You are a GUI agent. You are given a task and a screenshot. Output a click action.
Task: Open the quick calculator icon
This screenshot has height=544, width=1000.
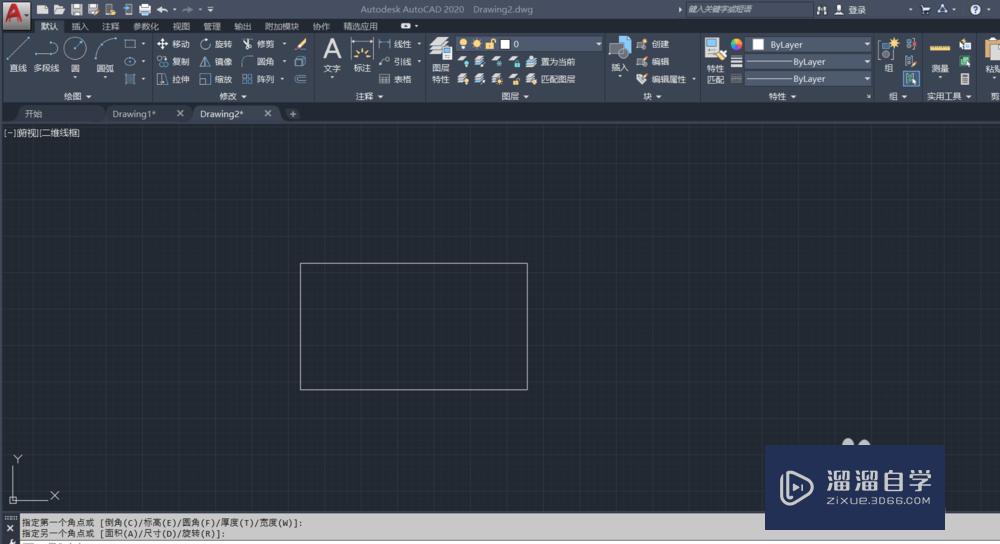965,79
